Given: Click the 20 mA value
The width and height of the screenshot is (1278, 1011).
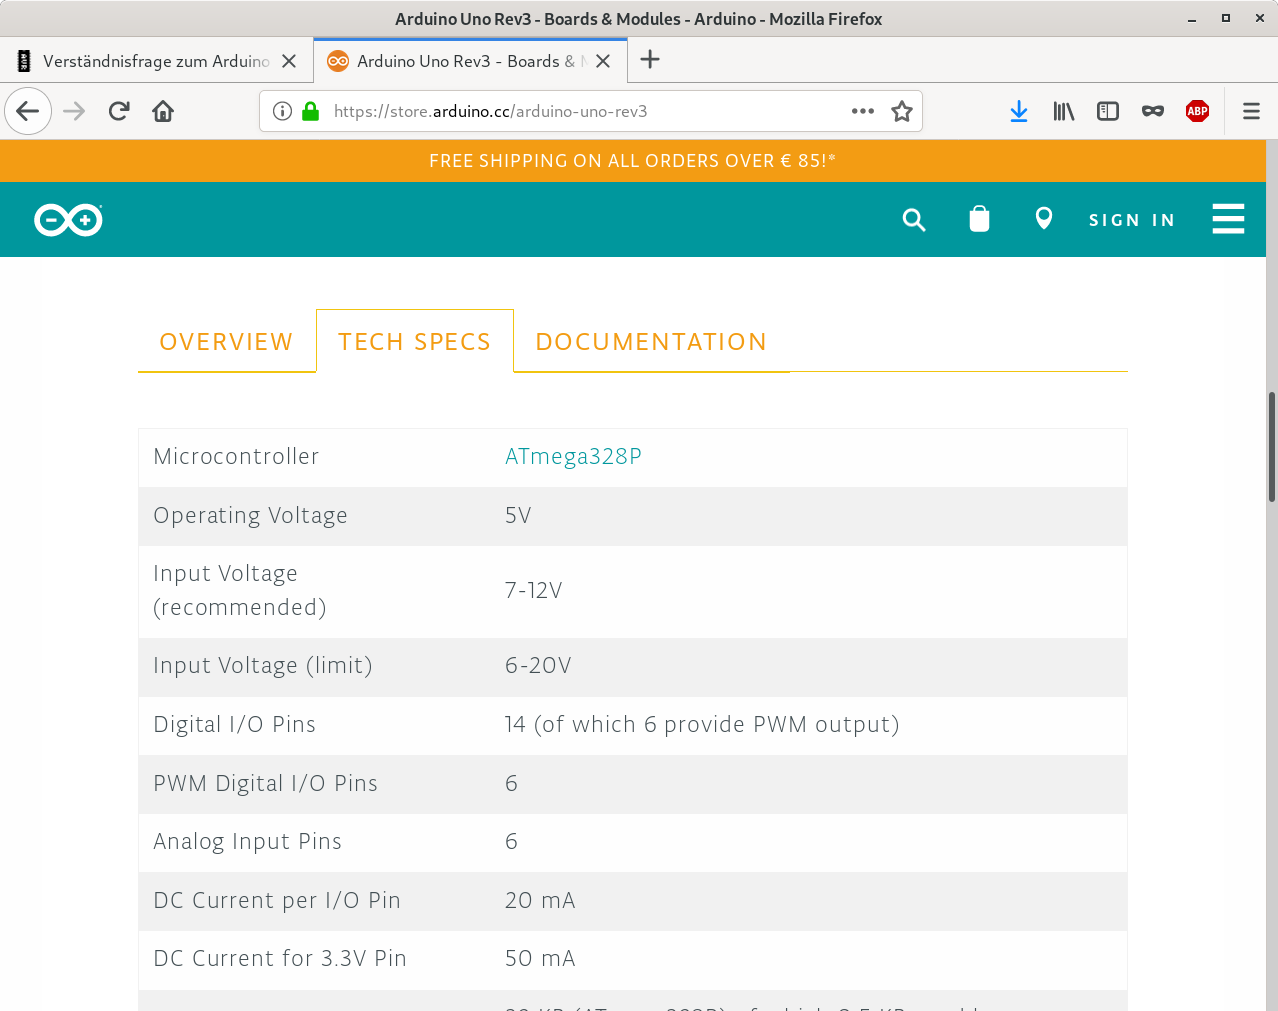Looking at the screenshot, I should point(540,901).
